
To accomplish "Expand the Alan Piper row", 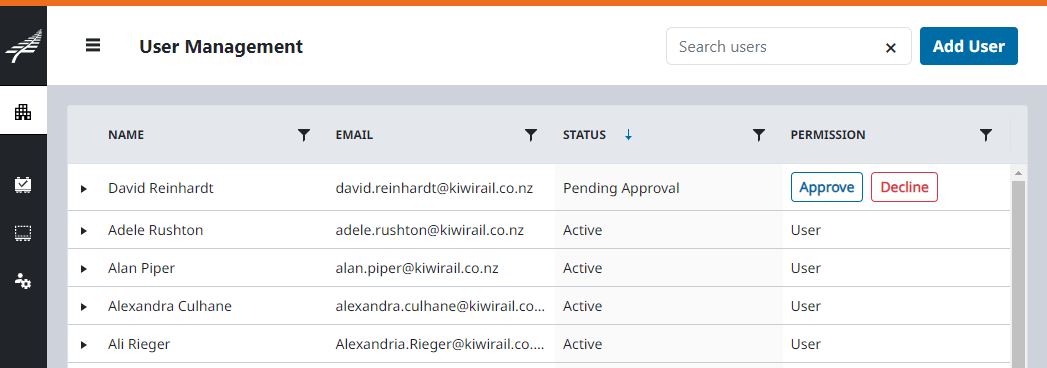I will tap(84, 269).
